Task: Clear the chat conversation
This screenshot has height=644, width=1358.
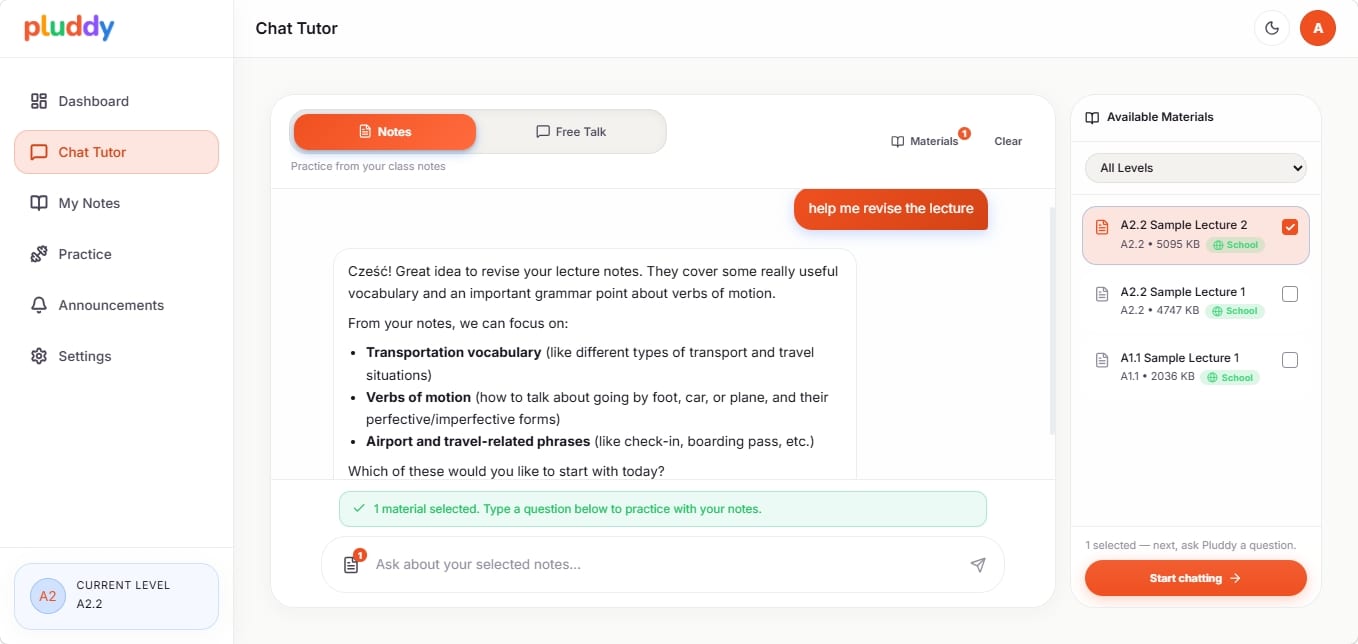Action: click(1008, 141)
